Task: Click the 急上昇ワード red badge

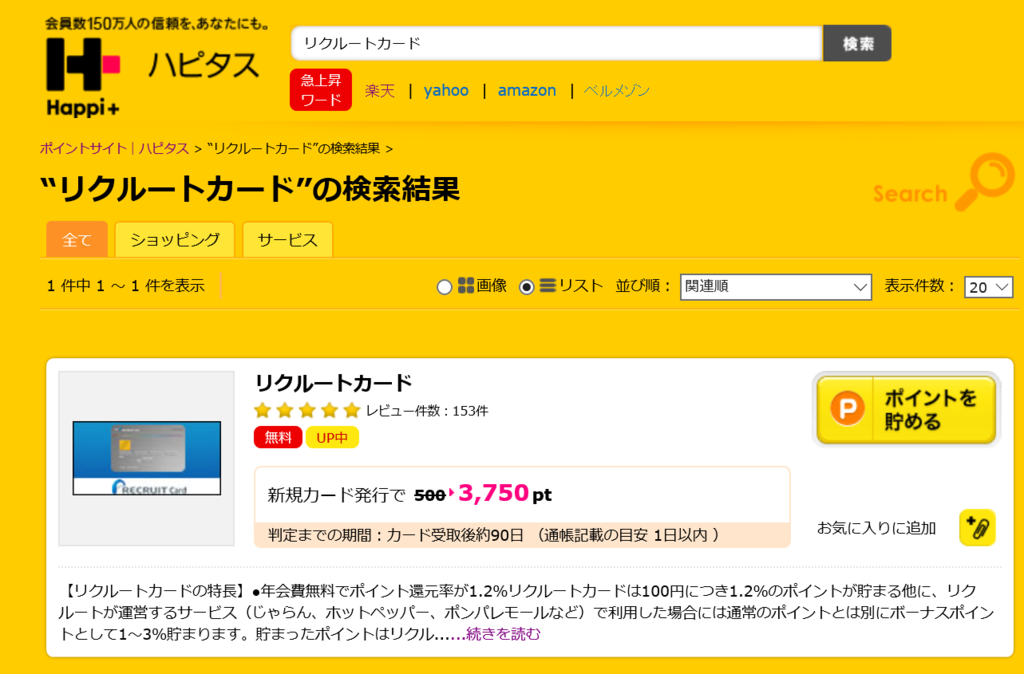Action: [321, 89]
